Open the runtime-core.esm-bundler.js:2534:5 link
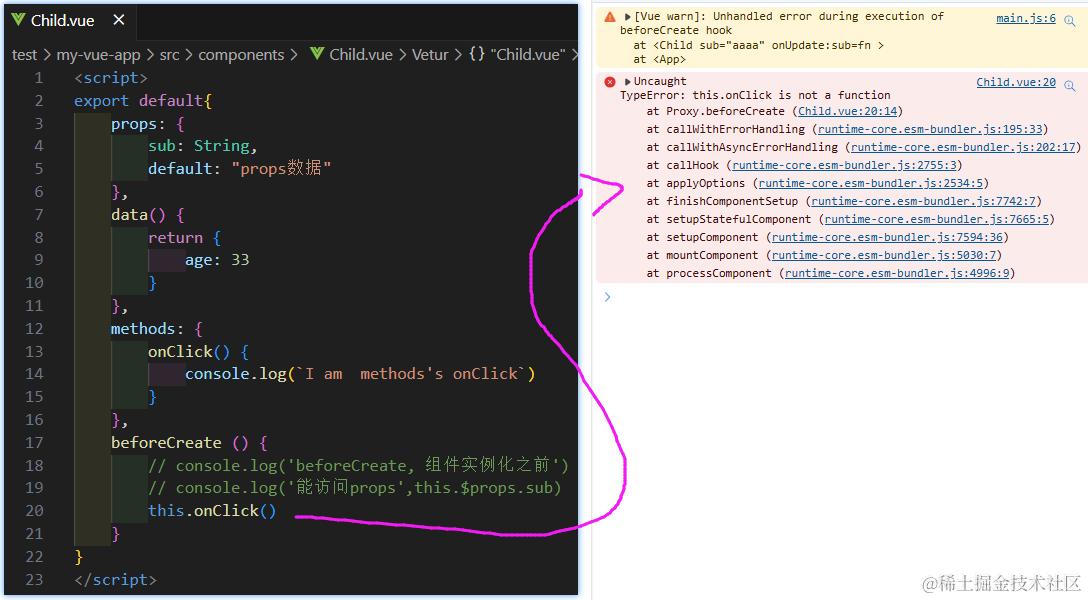Screen dimensions: 1088x600 click(871, 183)
